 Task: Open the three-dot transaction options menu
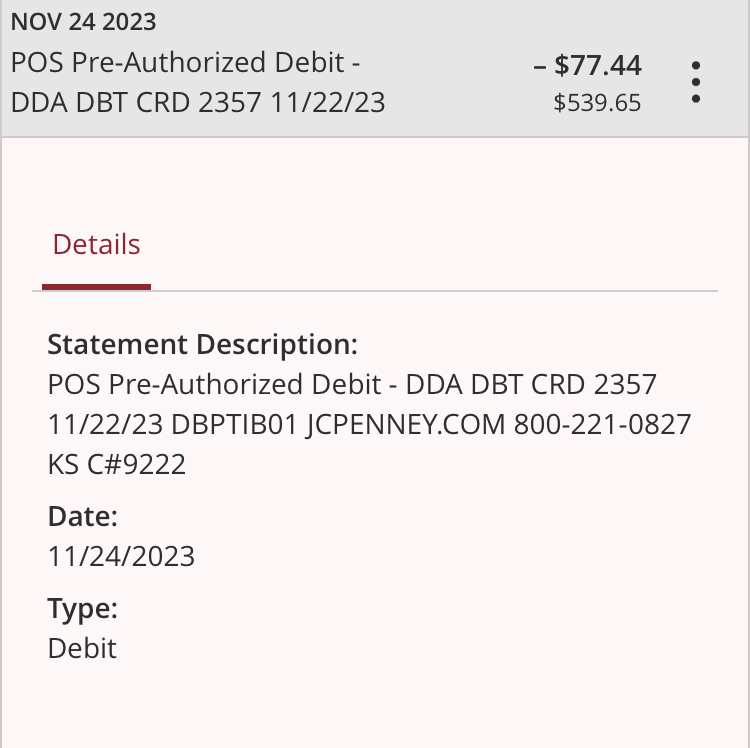[x=696, y=82]
